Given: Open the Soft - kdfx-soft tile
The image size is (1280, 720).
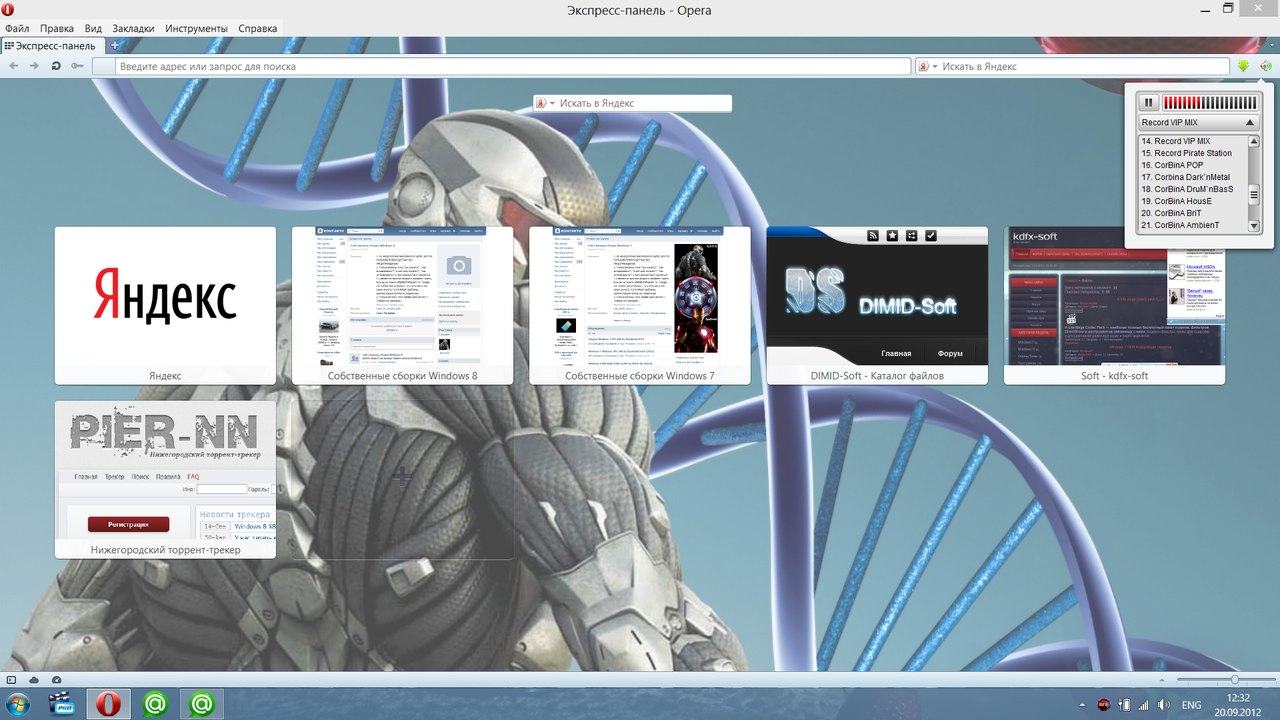Looking at the screenshot, I should click(1115, 305).
